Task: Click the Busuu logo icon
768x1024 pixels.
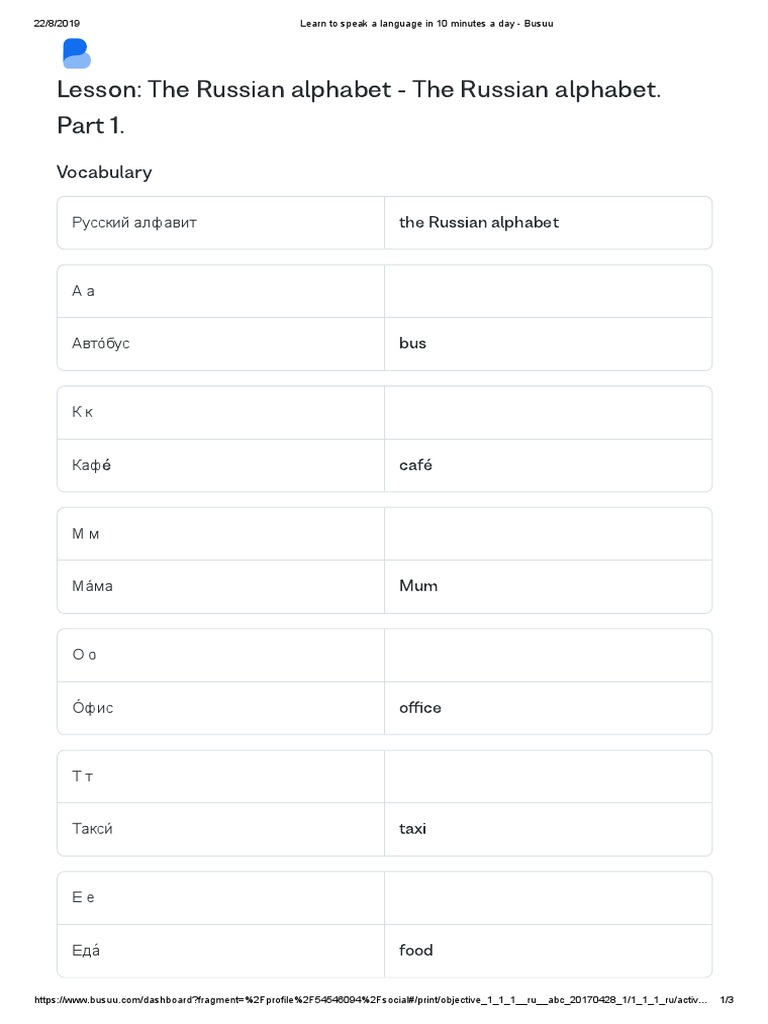Action: pos(76,54)
